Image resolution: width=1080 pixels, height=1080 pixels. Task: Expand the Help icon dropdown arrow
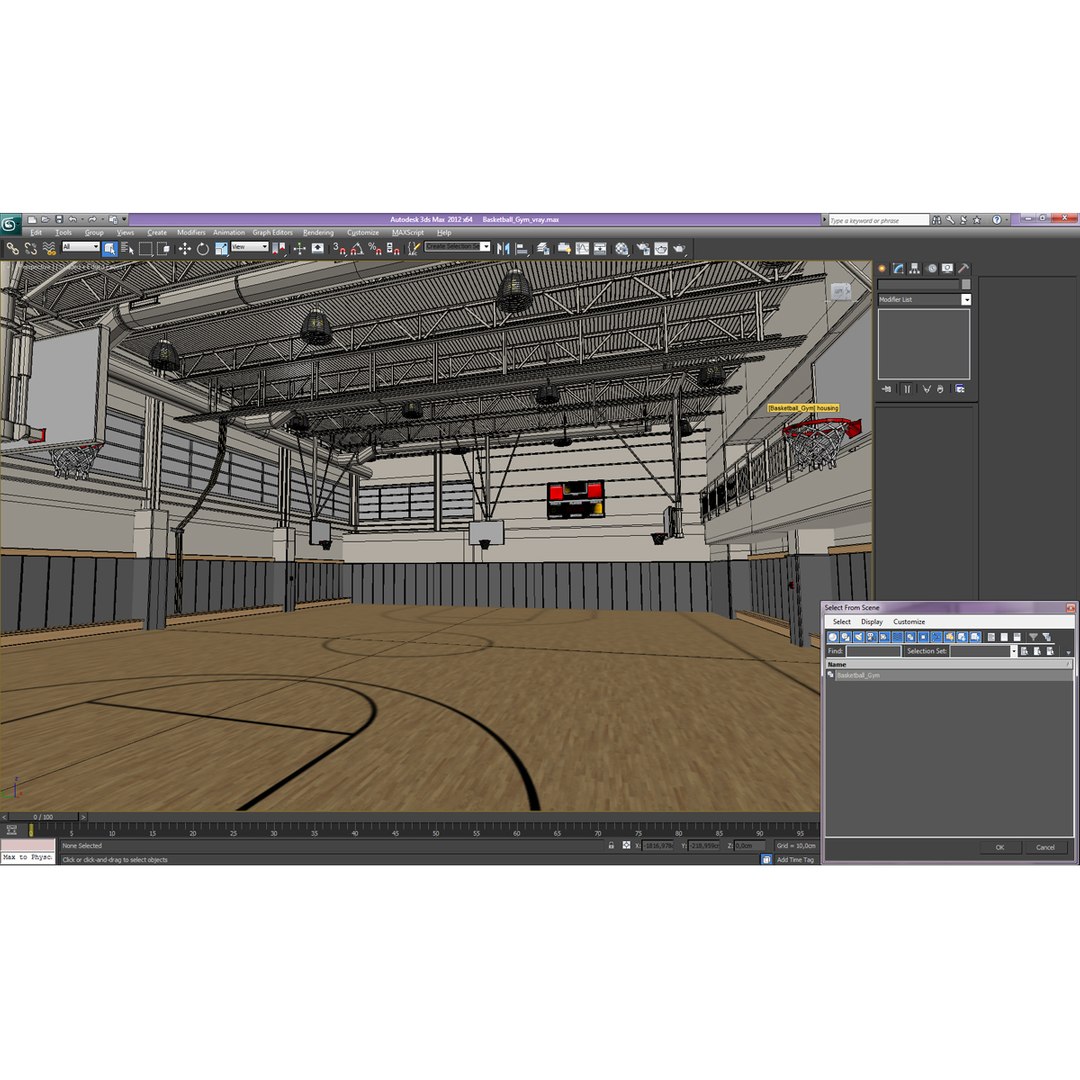[1006, 220]
